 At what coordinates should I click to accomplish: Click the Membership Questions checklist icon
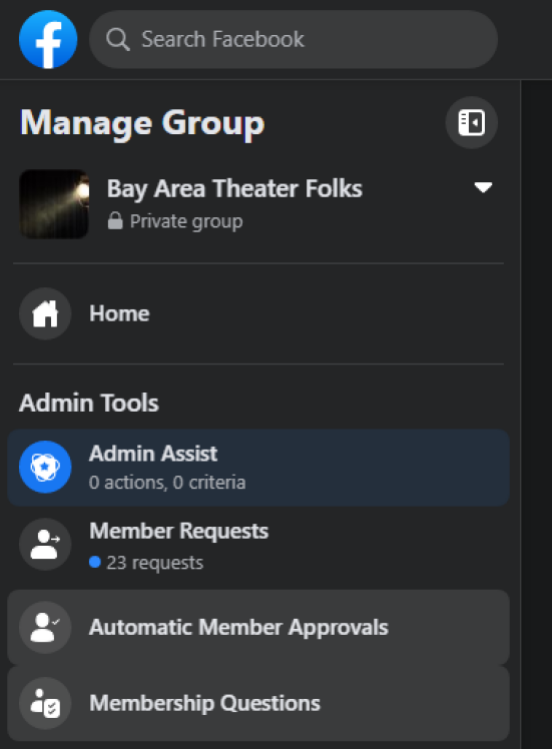tap(45, 703)
